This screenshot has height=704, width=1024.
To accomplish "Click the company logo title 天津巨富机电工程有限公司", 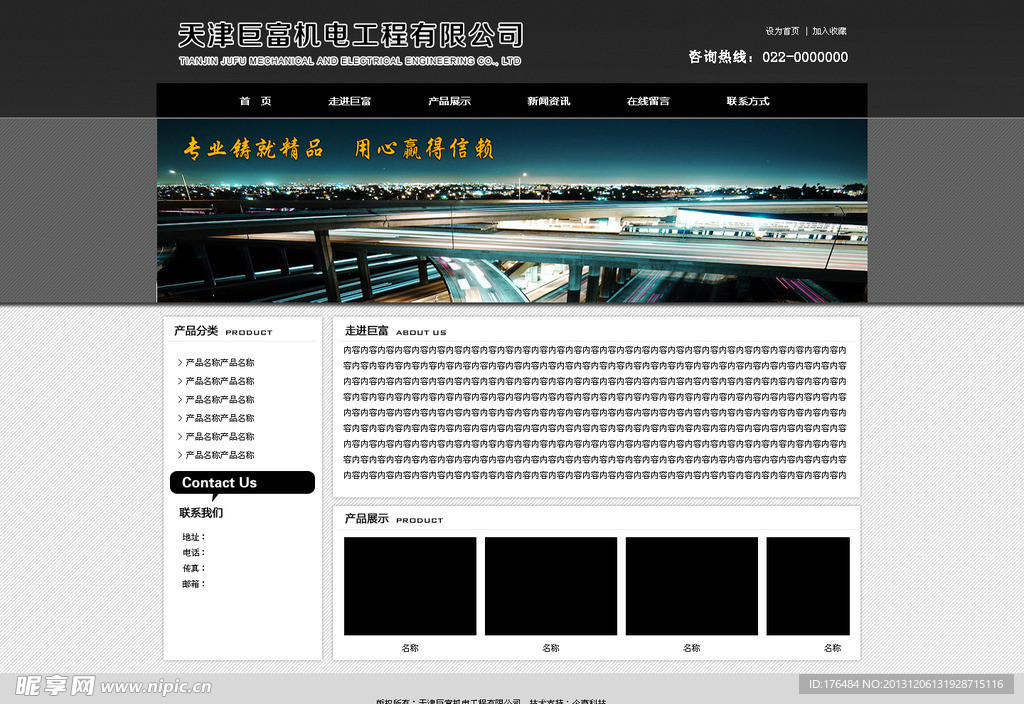I will (350, 36).
